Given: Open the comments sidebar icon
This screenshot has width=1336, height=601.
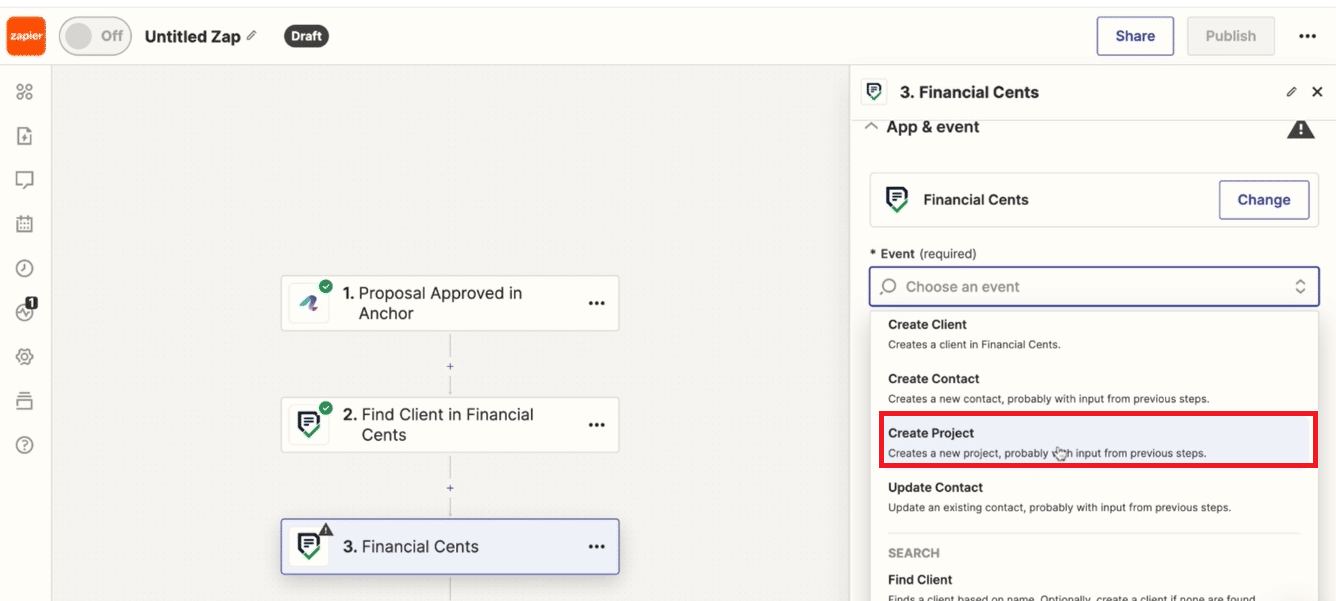Looking at the screenshot, I should coord(25,180).
